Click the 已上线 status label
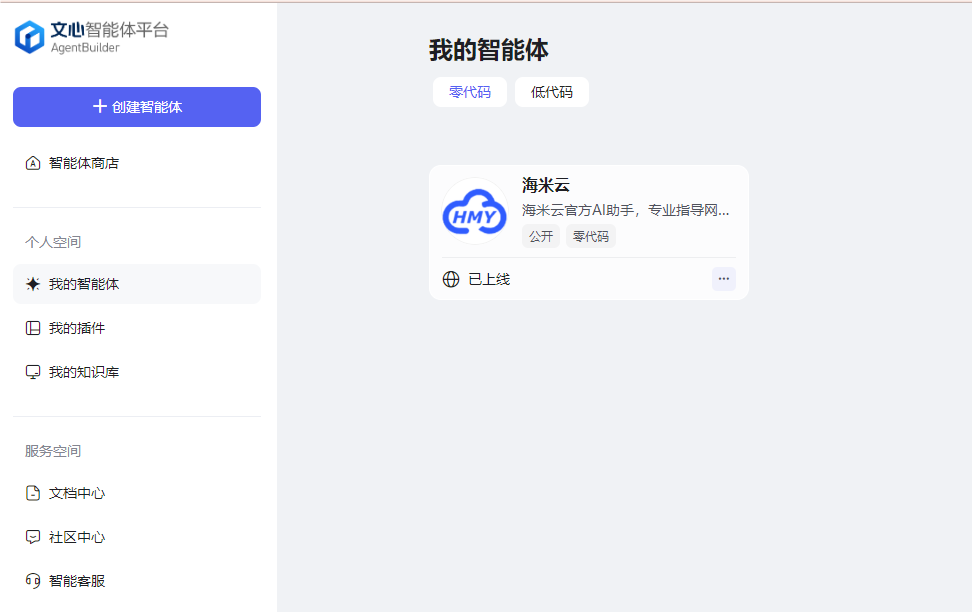 coord(489,279)
